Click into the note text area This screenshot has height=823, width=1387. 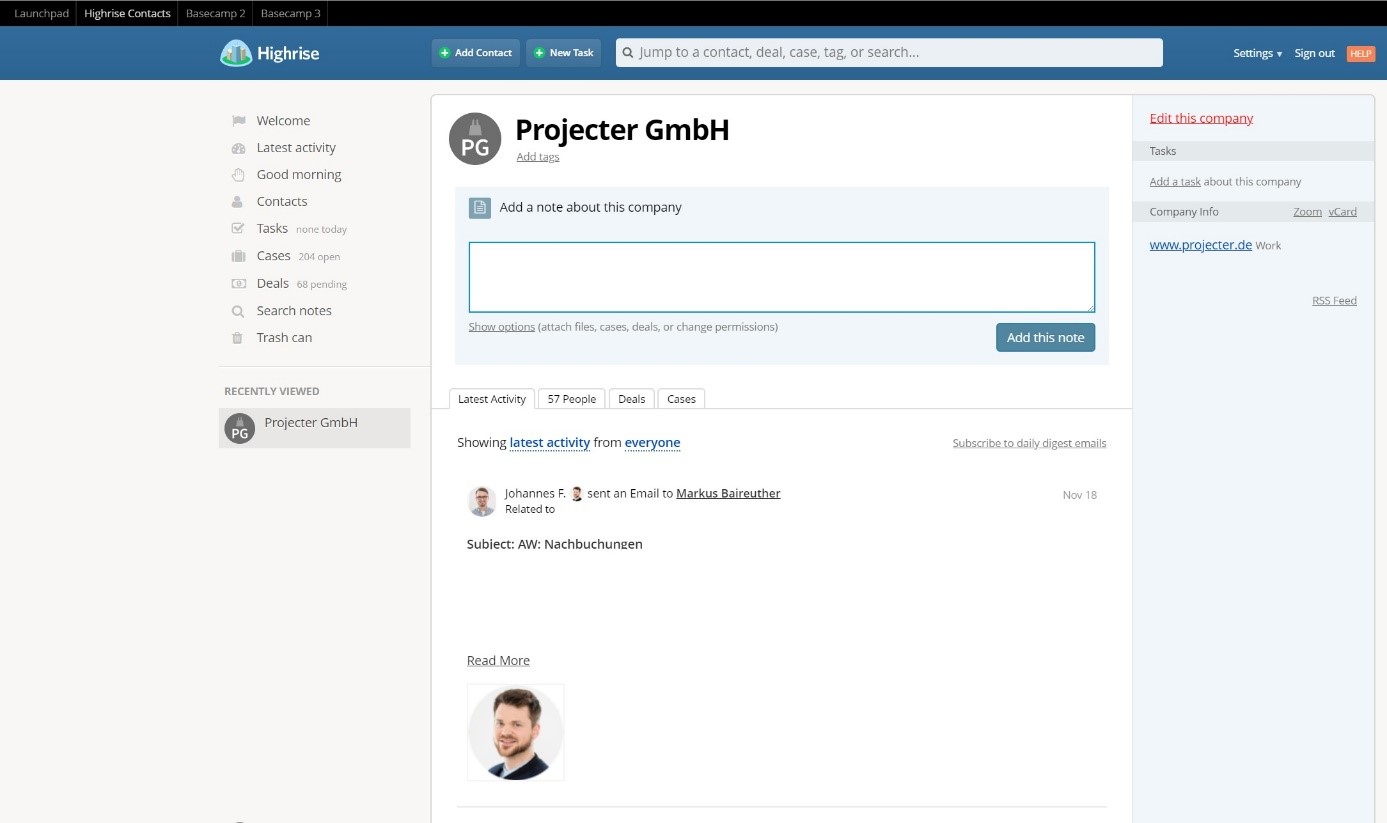[x=782, y=277]
